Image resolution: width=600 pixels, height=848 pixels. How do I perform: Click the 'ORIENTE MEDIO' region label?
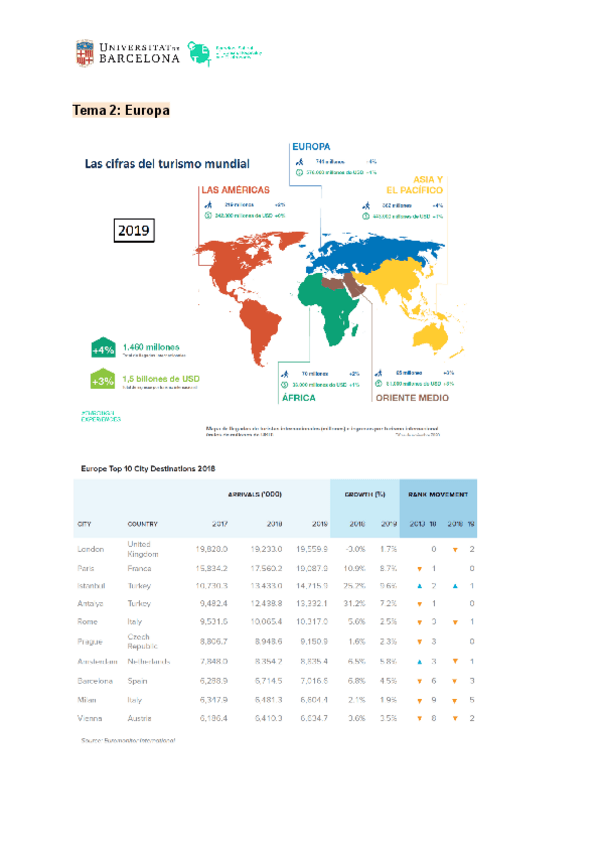412,398
